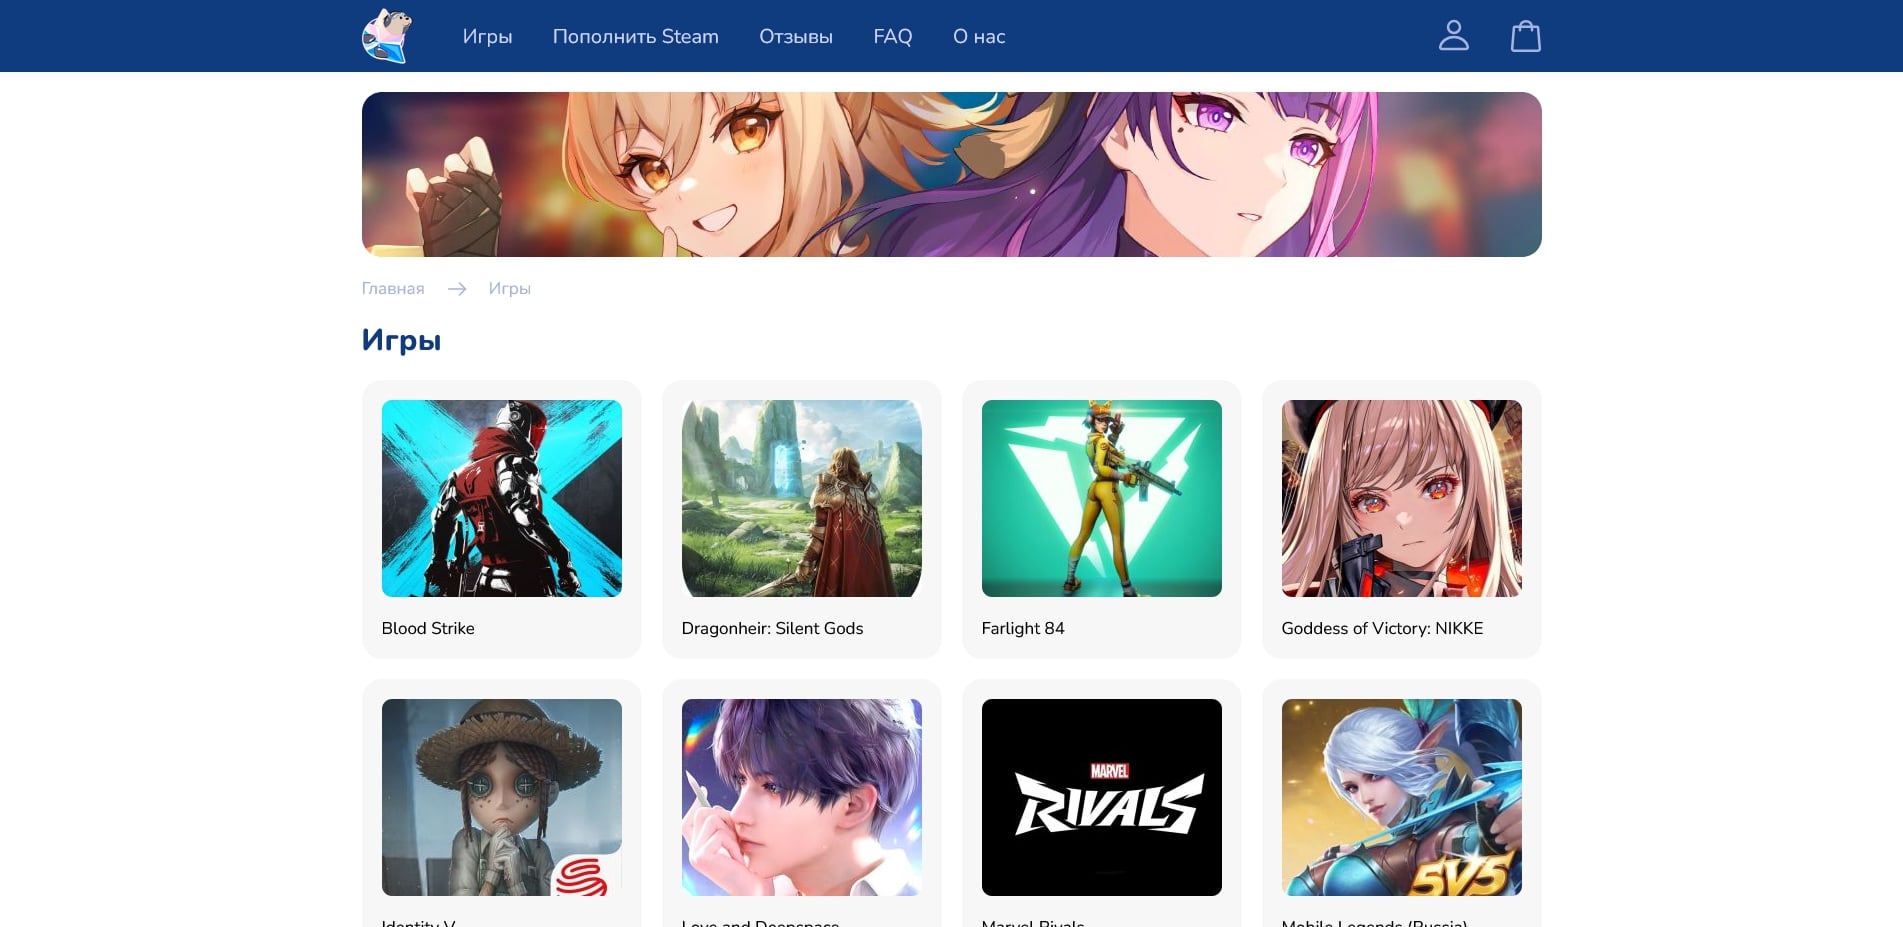Open the Marvel Rivals logo tile
The image size is (1903, 927).
point(1101,797)
